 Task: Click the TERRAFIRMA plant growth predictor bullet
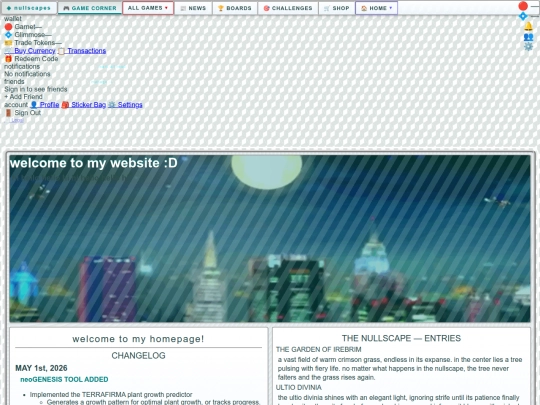111,395
